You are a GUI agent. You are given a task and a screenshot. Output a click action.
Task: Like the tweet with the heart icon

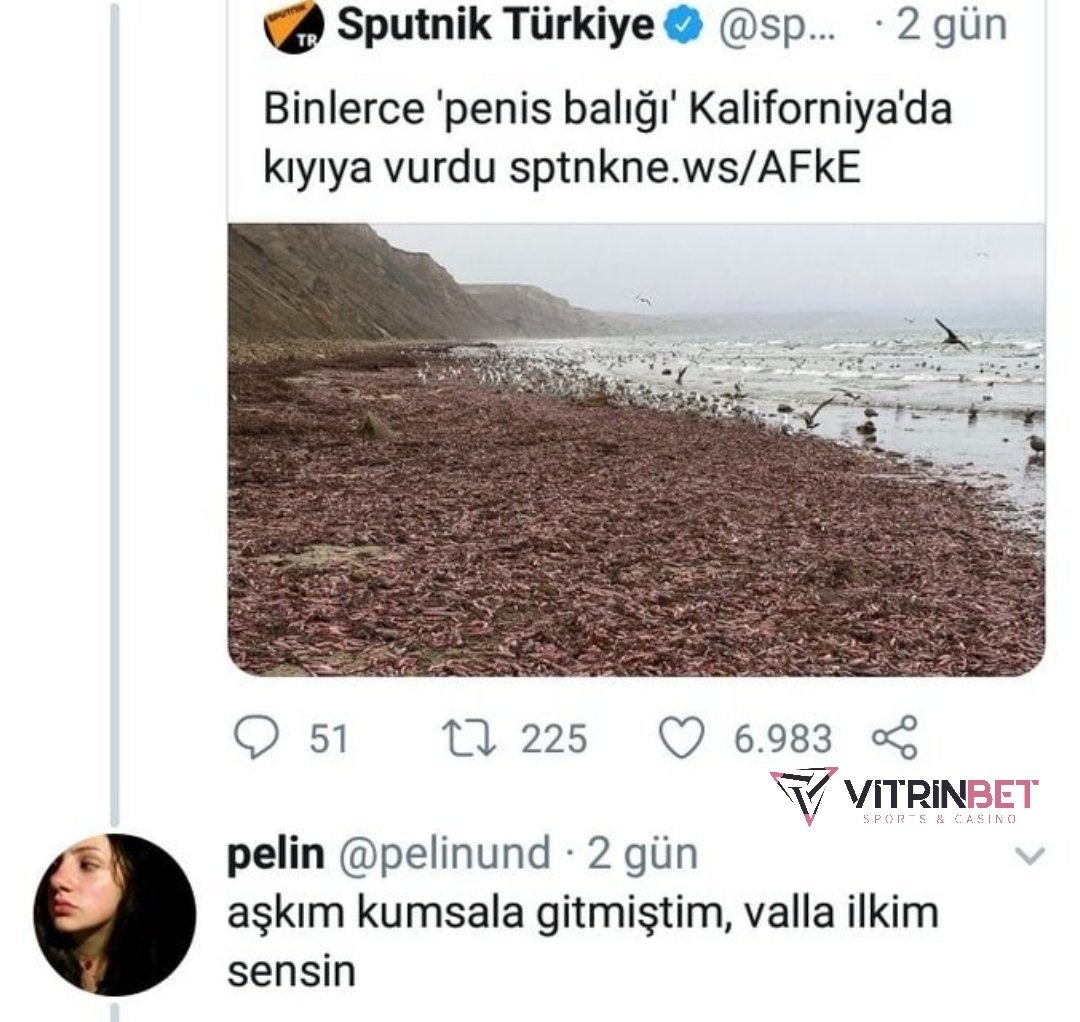pyautogui.click(x=682, y=738)
